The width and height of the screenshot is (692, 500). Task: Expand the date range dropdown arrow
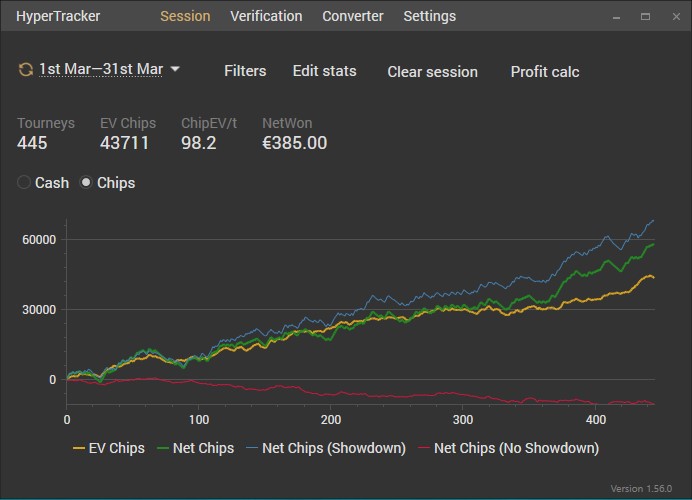coord(175,69)
